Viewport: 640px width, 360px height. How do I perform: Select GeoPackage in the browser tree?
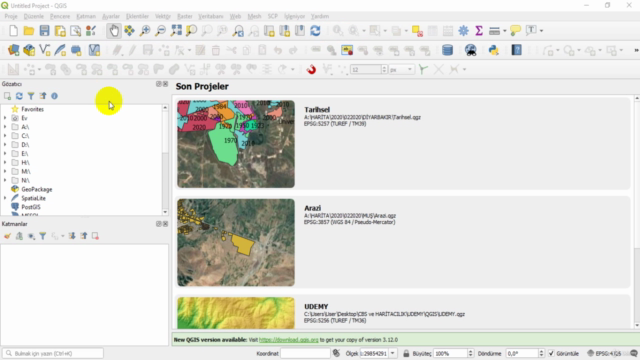pyautogui.click(x=37, y=189)
